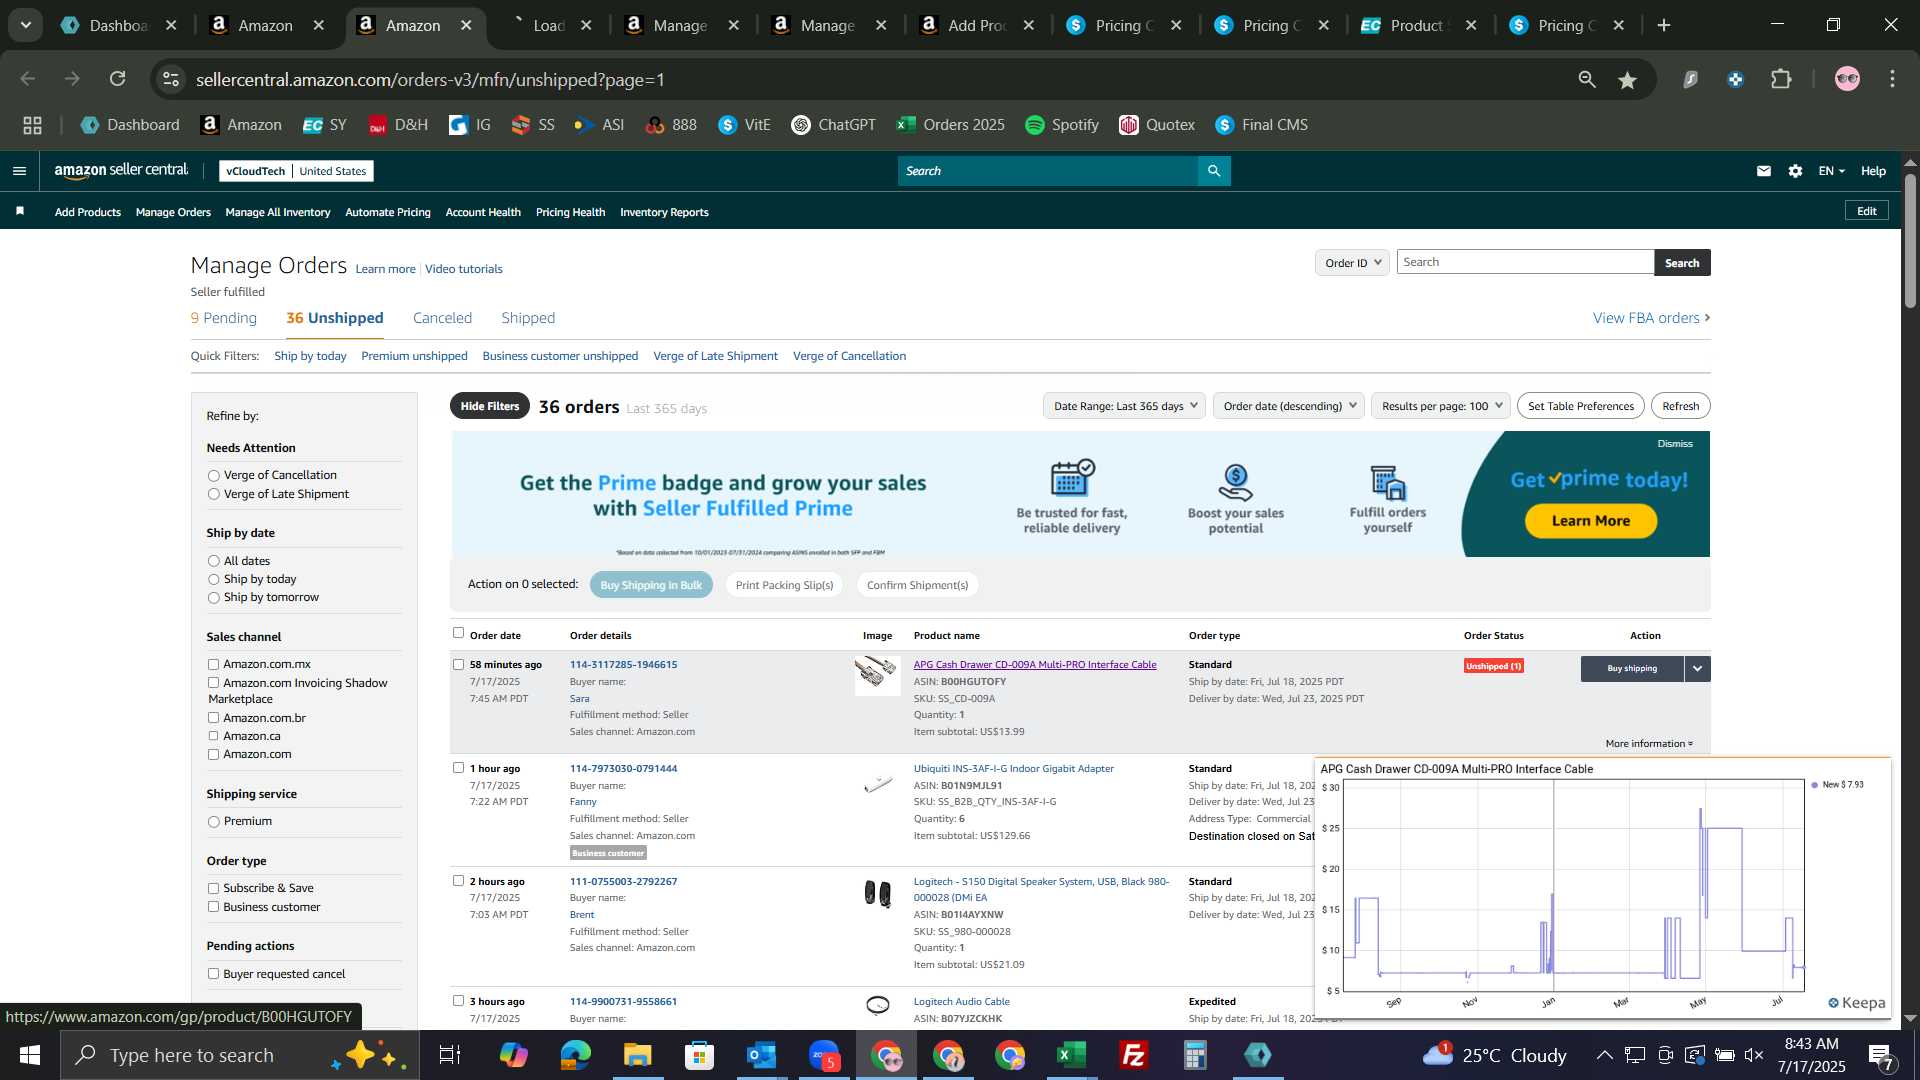Select the Ship by tomorrow radio option
This screenshot has height=1080, width=1920.
(x=213, y=598)
